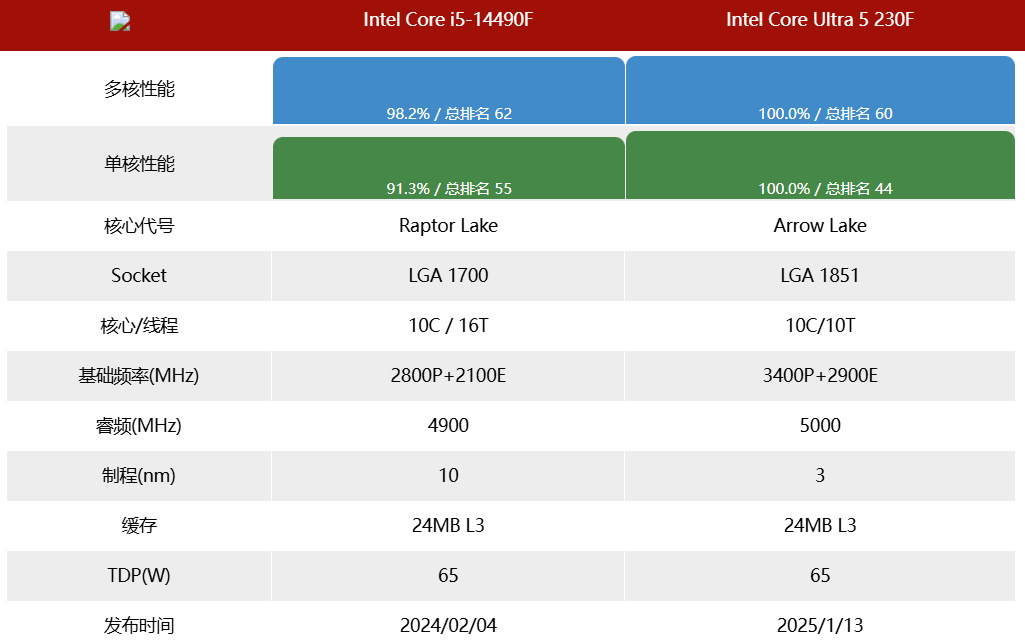Click the green bar showing 100.0% rank 44
Image resolution: width=1025 pixels, height=641 pixels.
coord(820,165)
